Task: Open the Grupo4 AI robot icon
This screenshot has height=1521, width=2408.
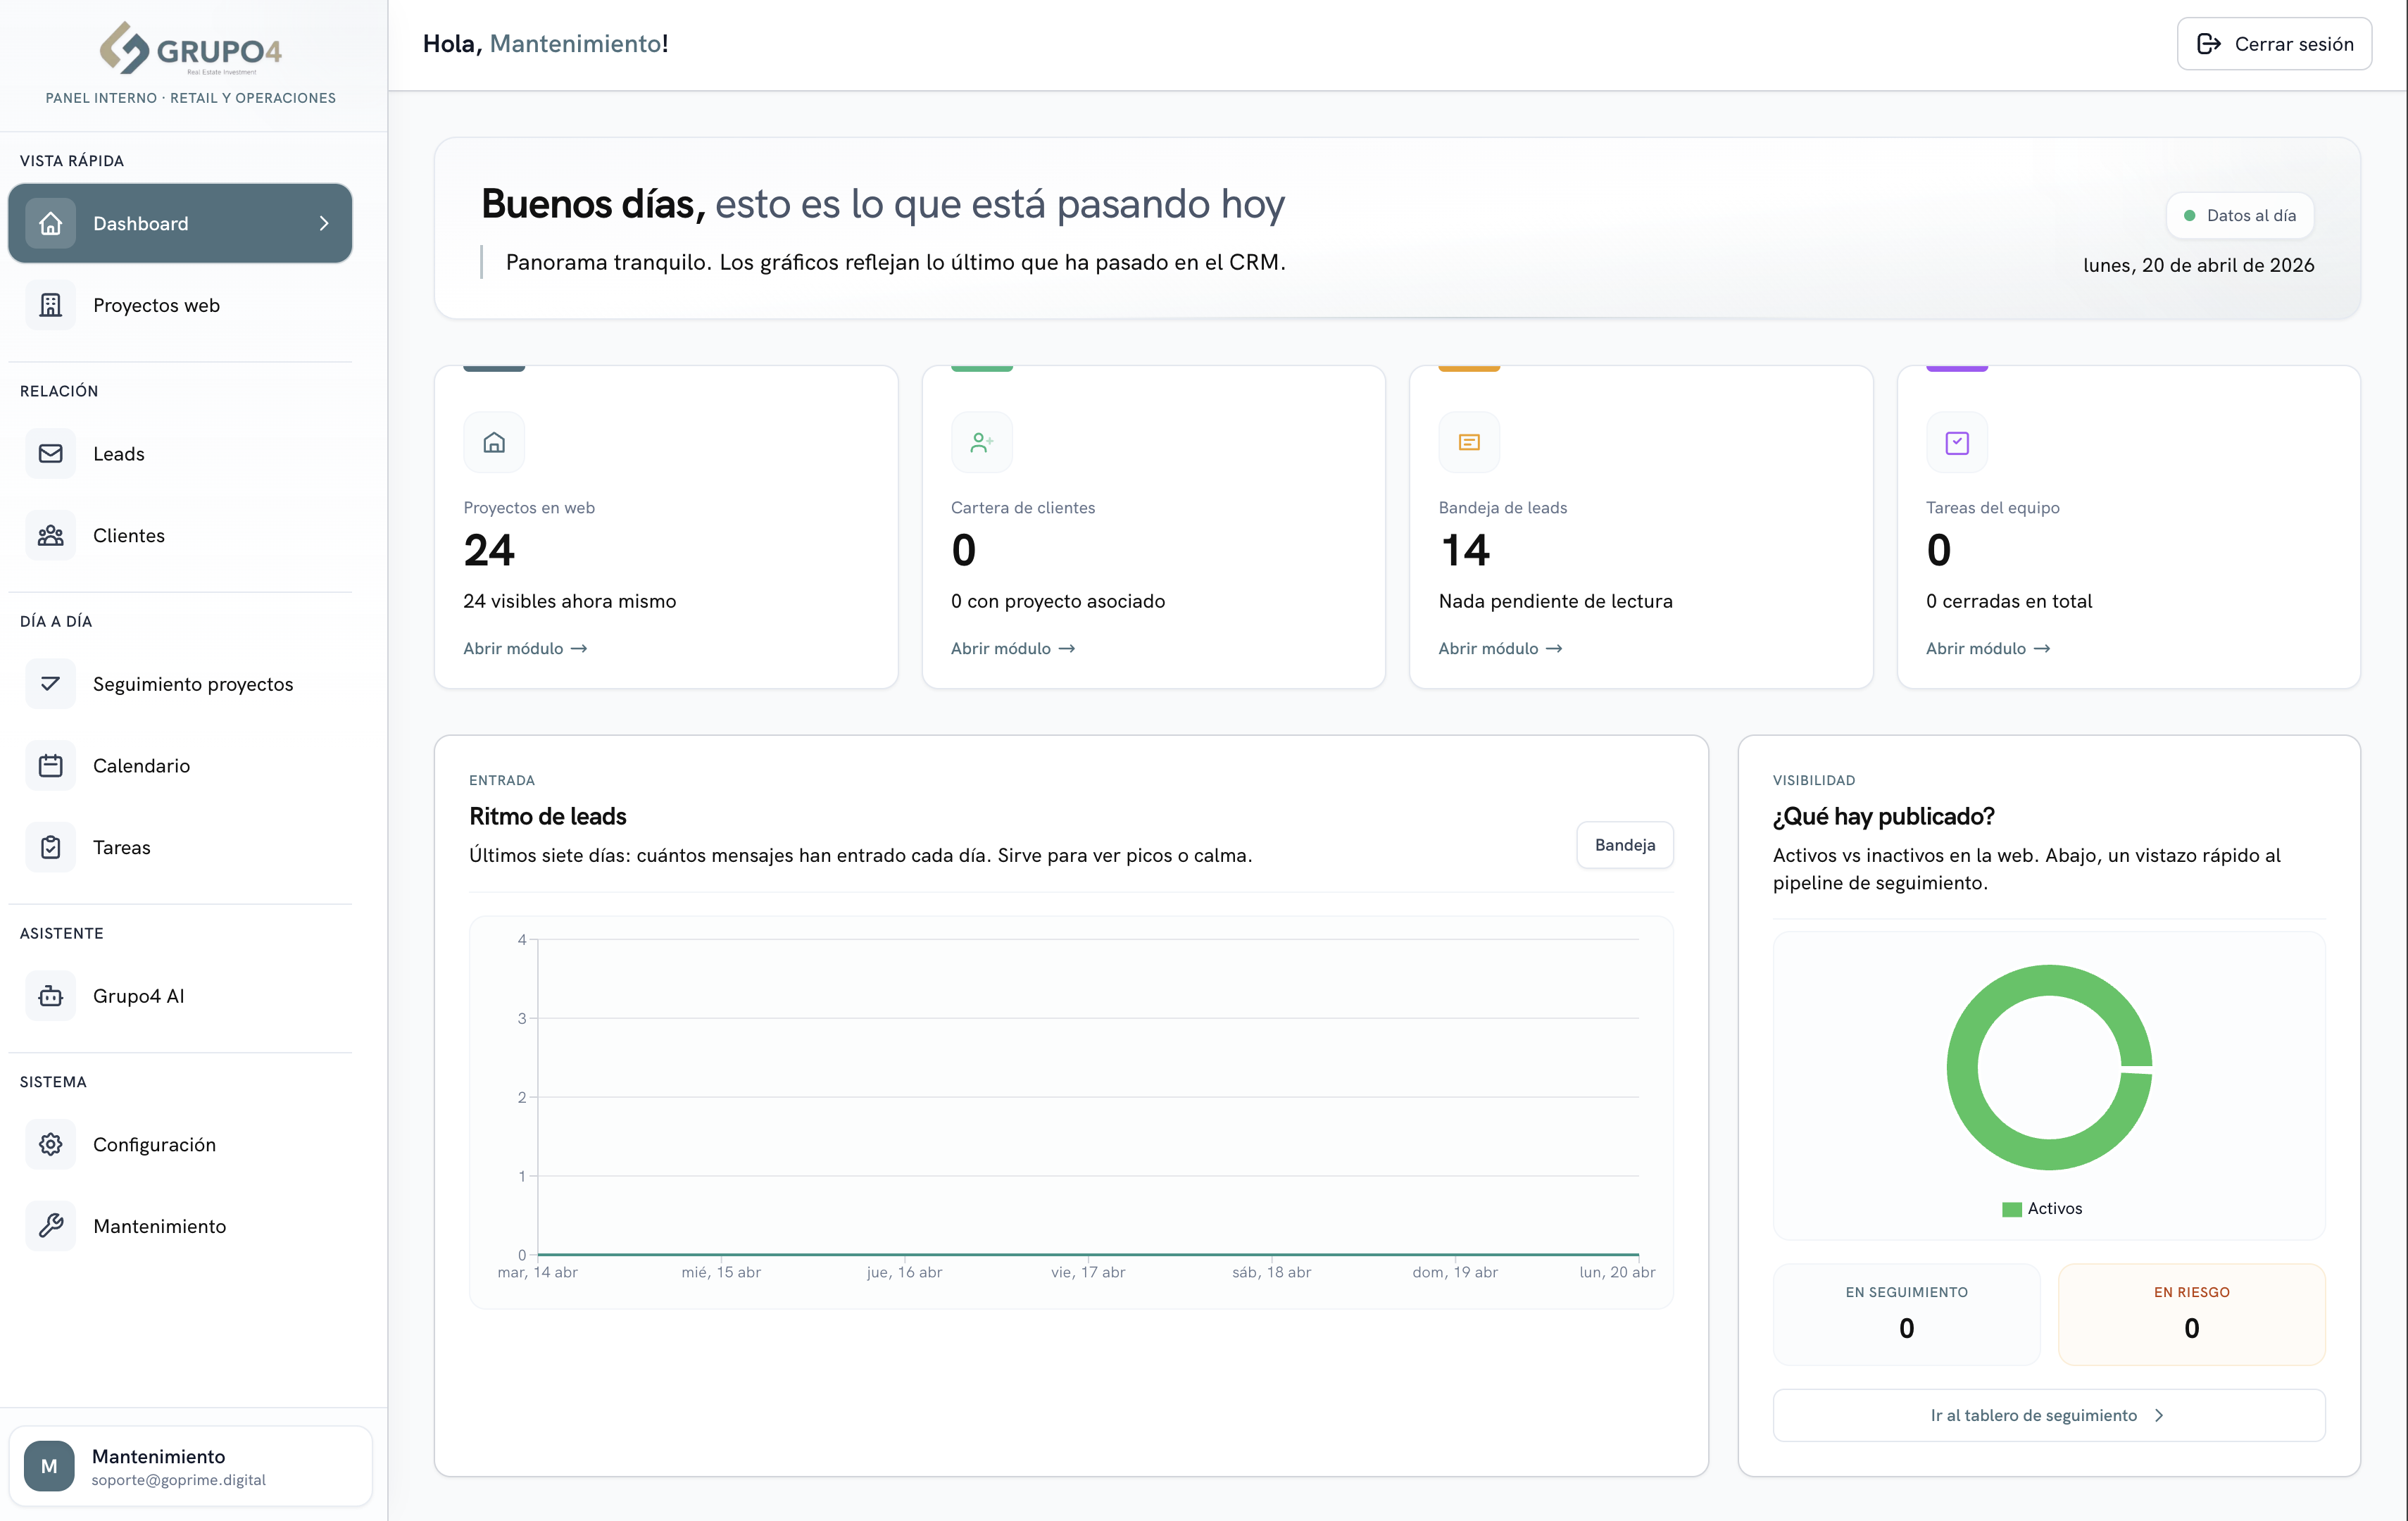Action: [50, 996]
